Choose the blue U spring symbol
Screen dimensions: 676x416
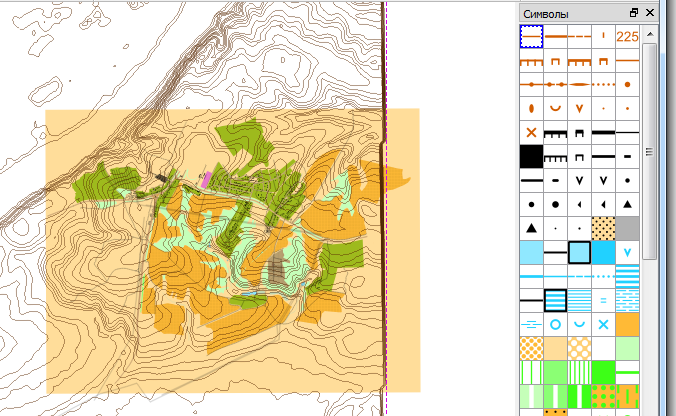coord(579,324)
